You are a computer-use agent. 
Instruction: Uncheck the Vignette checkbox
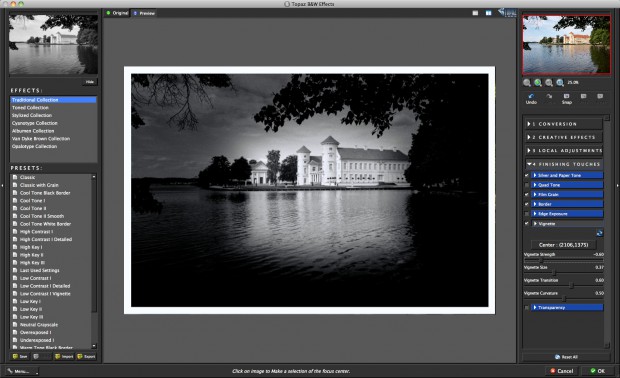click(x=527, y=223)
